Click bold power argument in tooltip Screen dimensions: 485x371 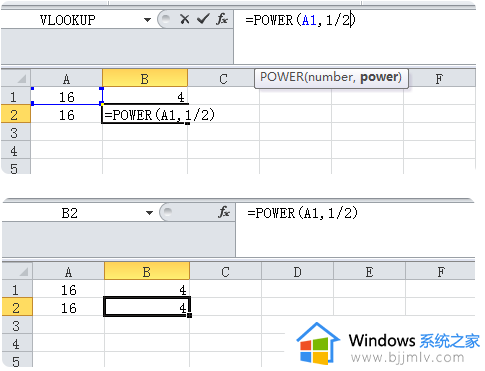coord(379,77)
